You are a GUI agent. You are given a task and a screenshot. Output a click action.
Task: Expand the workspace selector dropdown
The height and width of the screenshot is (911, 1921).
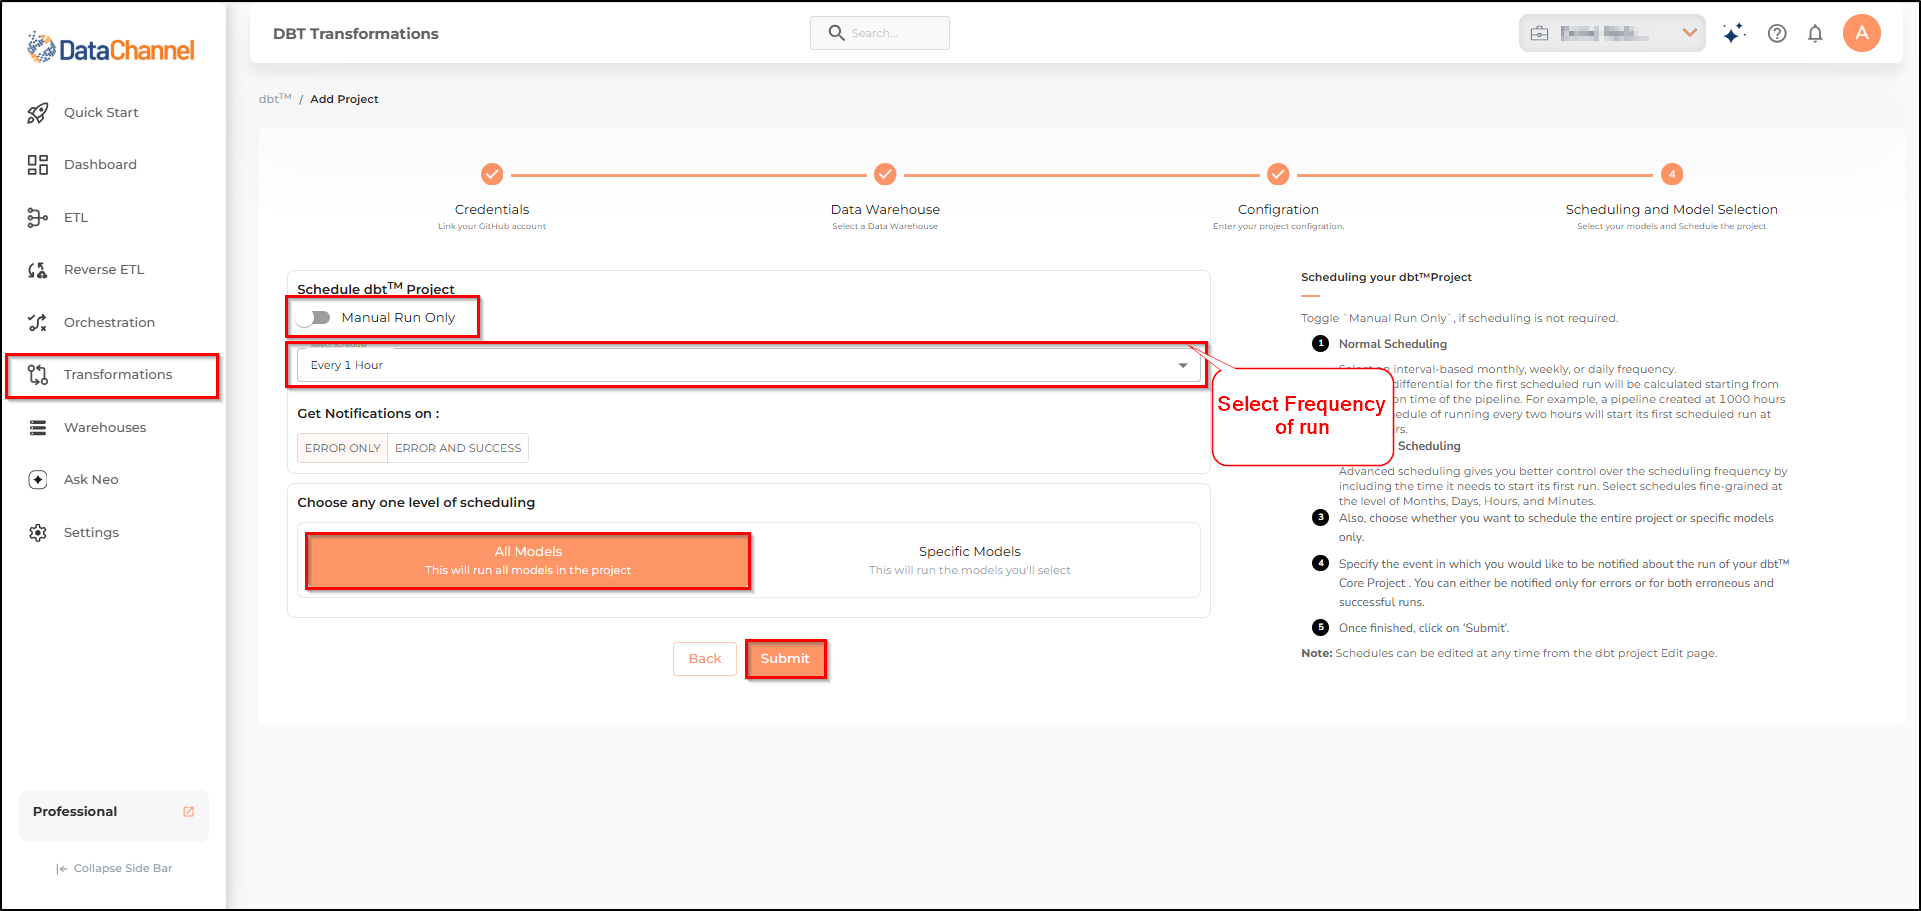click(x=1690, y=33)
